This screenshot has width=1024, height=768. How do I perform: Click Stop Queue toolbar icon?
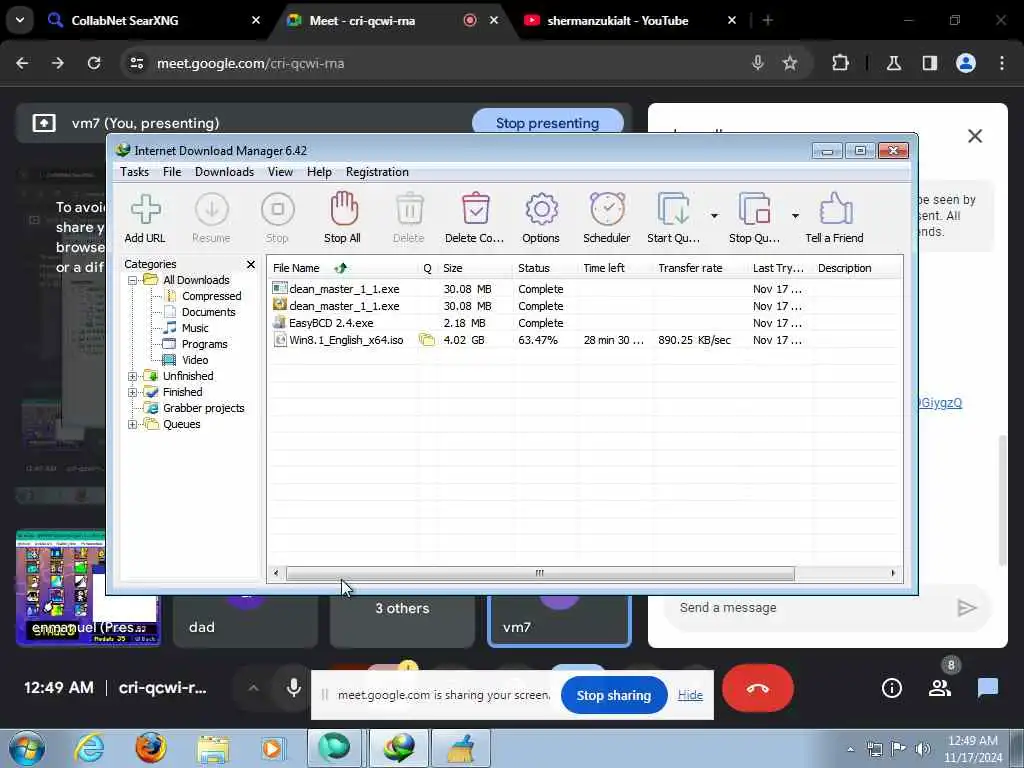point(754,218)
